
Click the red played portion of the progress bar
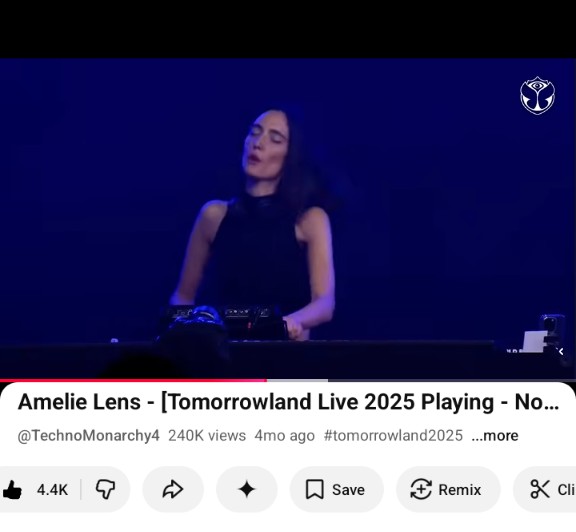coord(133,380)
